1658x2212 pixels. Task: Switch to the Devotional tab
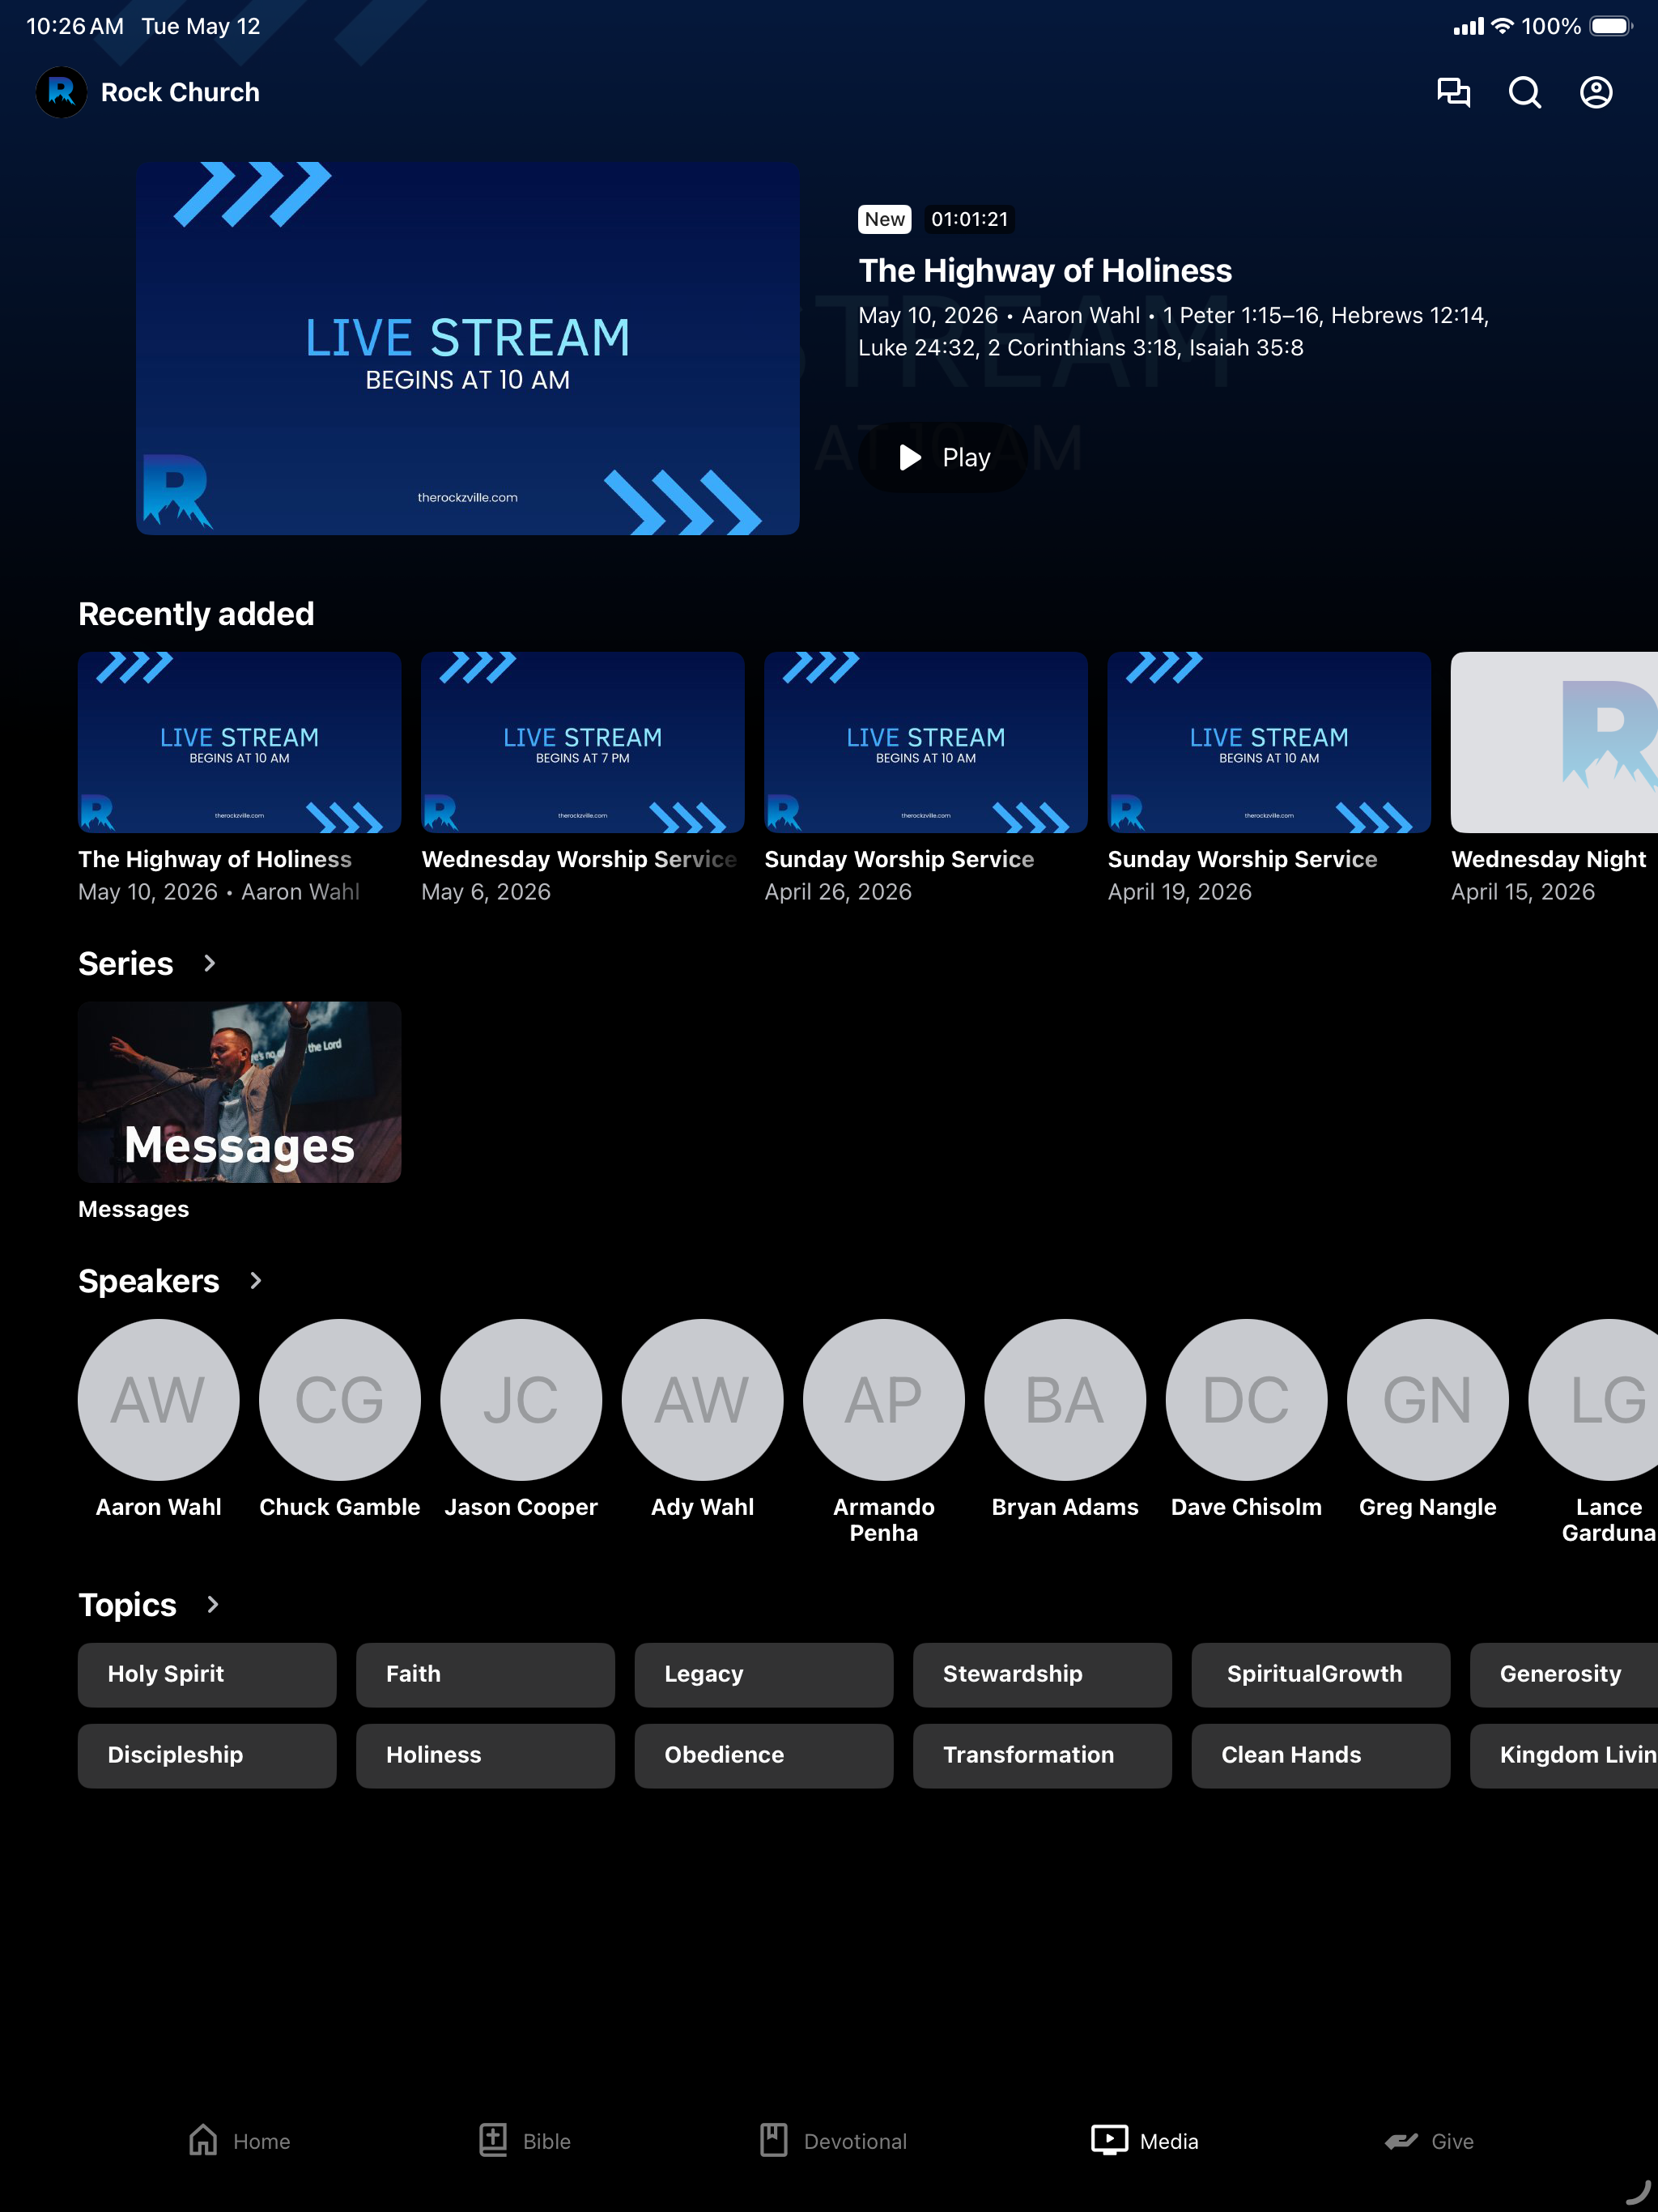click(x=833, y=2141)
